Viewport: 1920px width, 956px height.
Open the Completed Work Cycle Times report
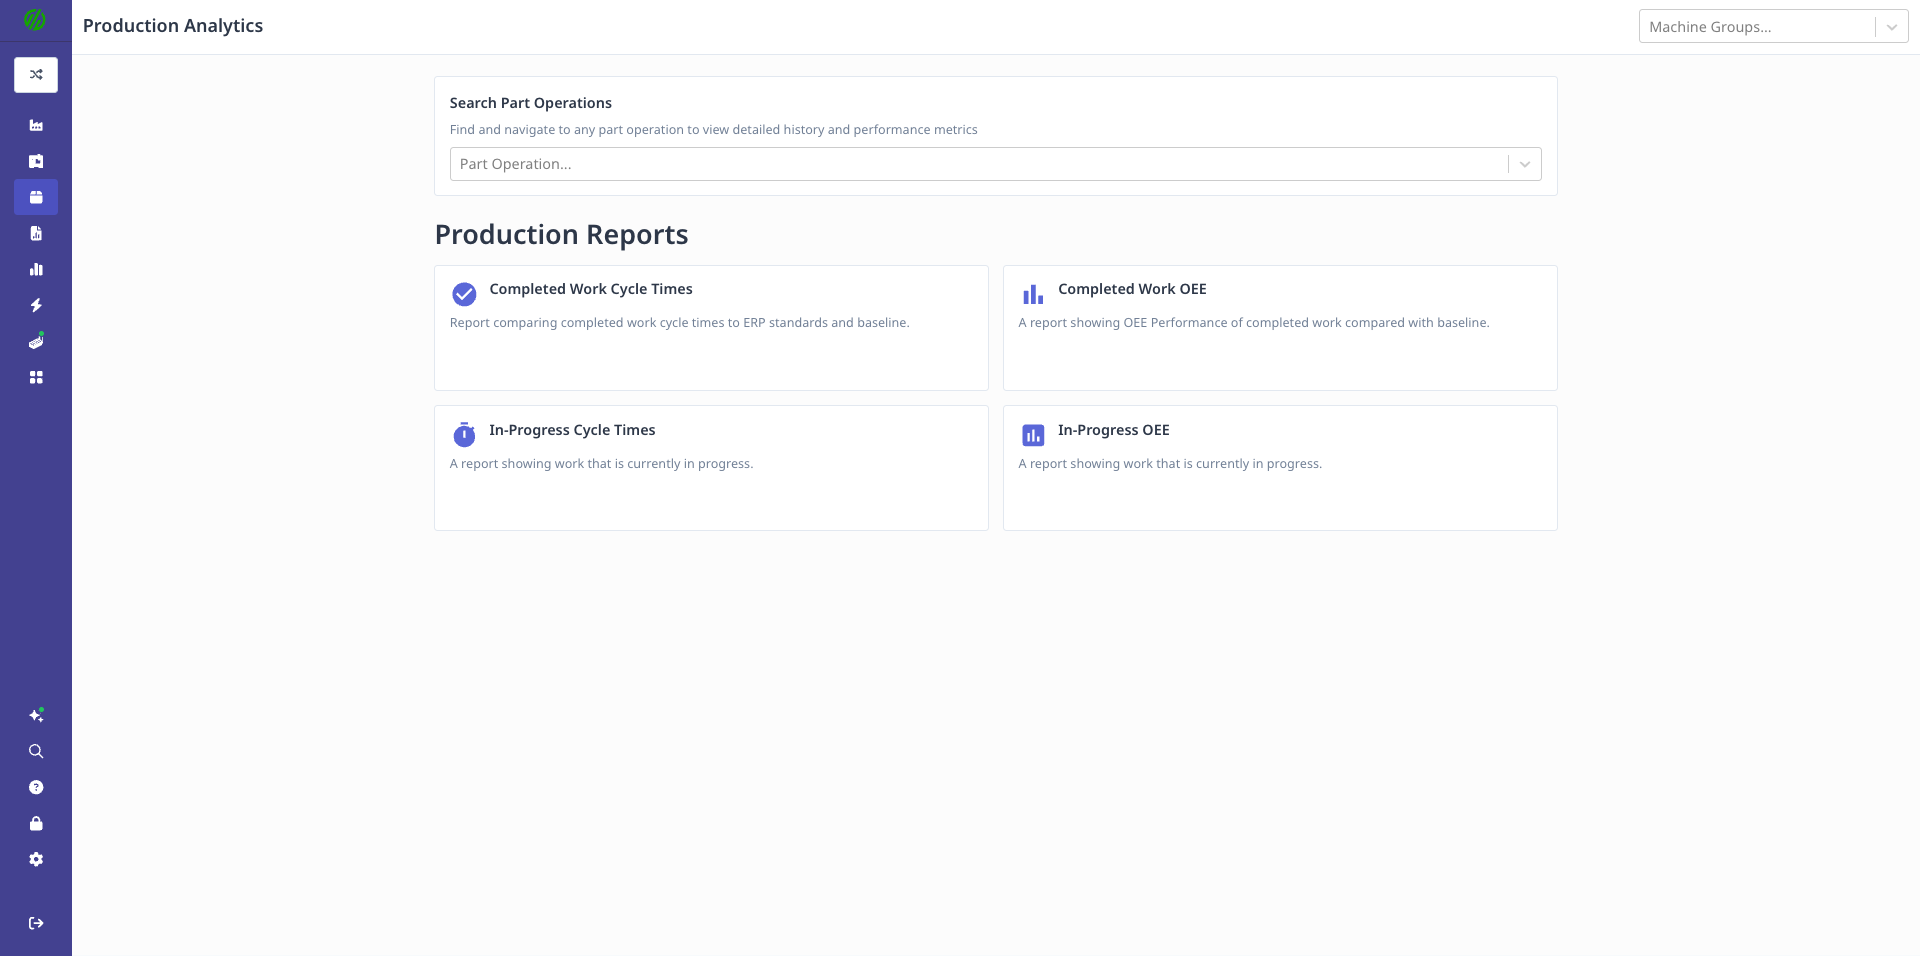[711, 327]
